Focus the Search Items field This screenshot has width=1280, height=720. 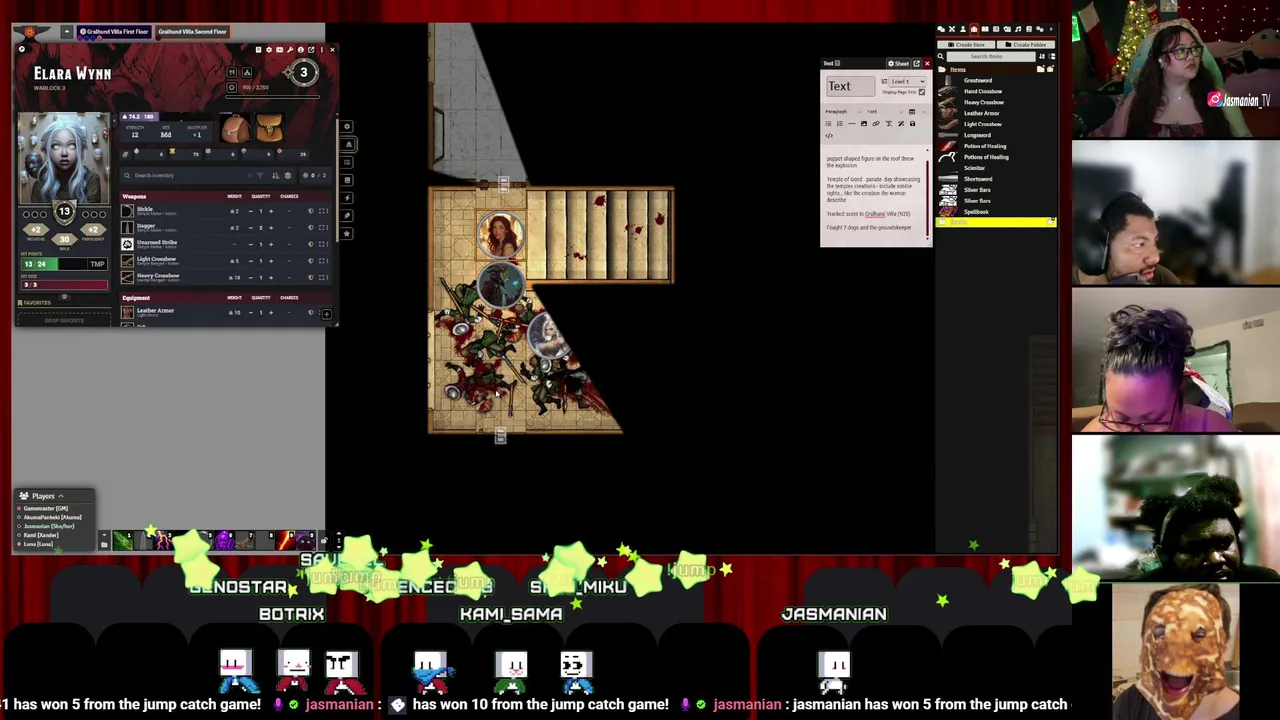991,57
